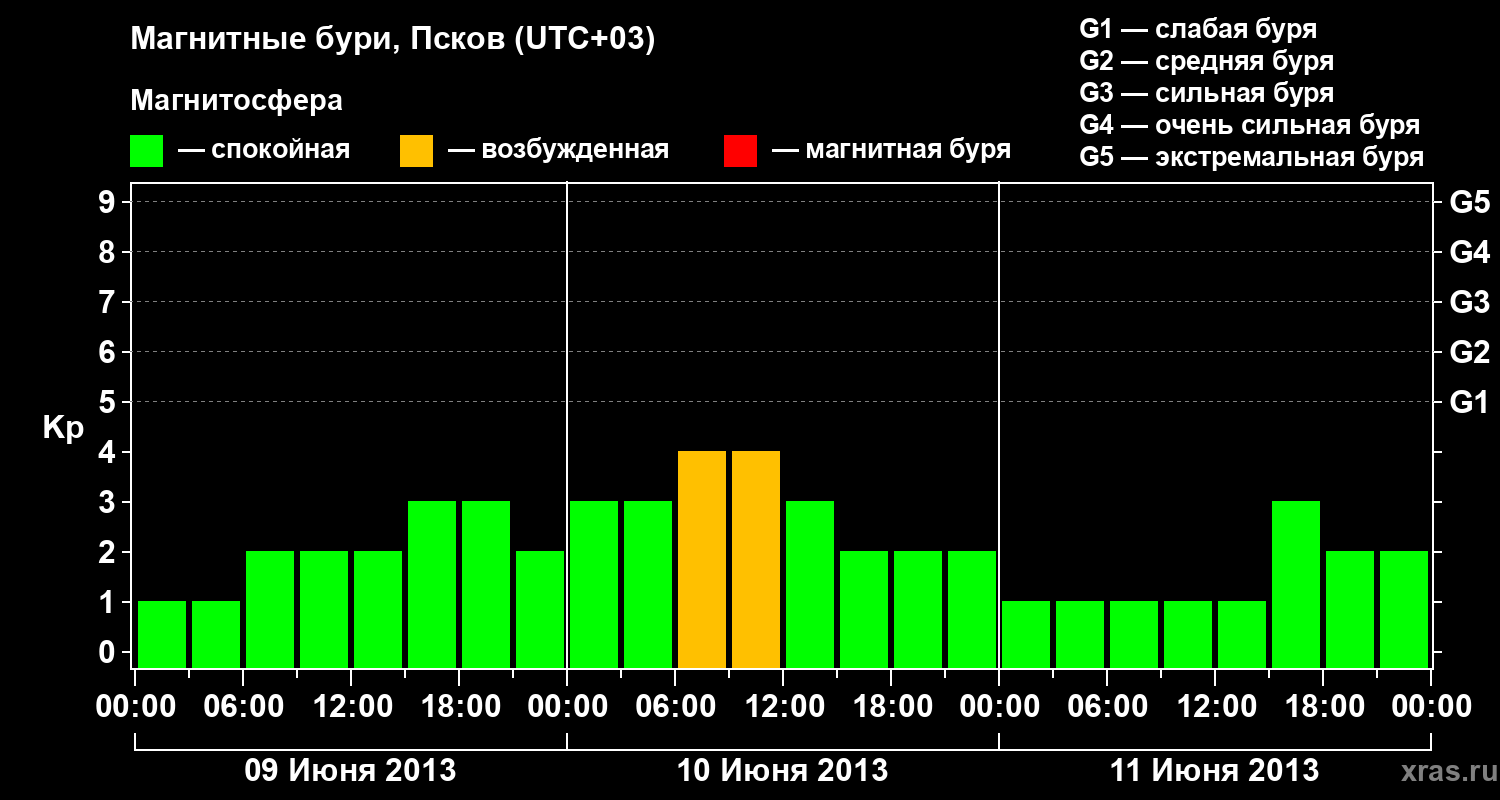1500x800 pixels.
Task: Click the '— возбужденная' legend label
Action: pos(558,151)
